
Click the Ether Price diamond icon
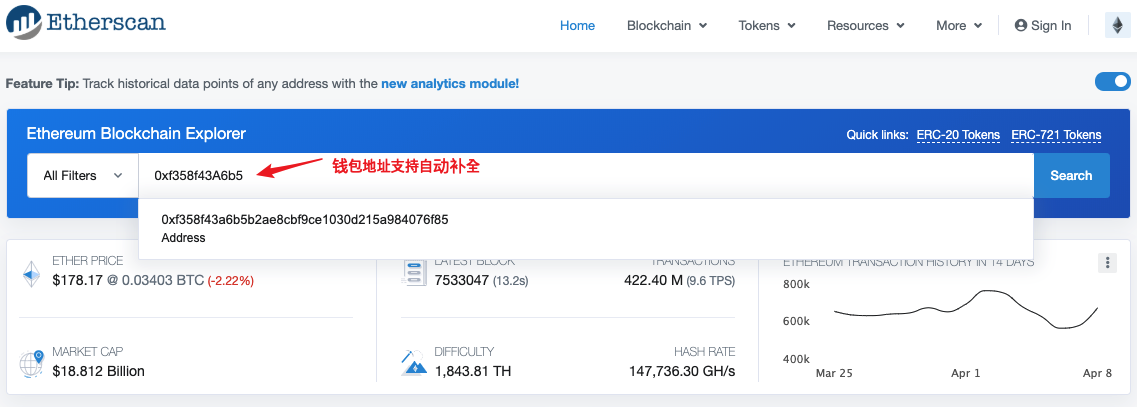[30, 274]
